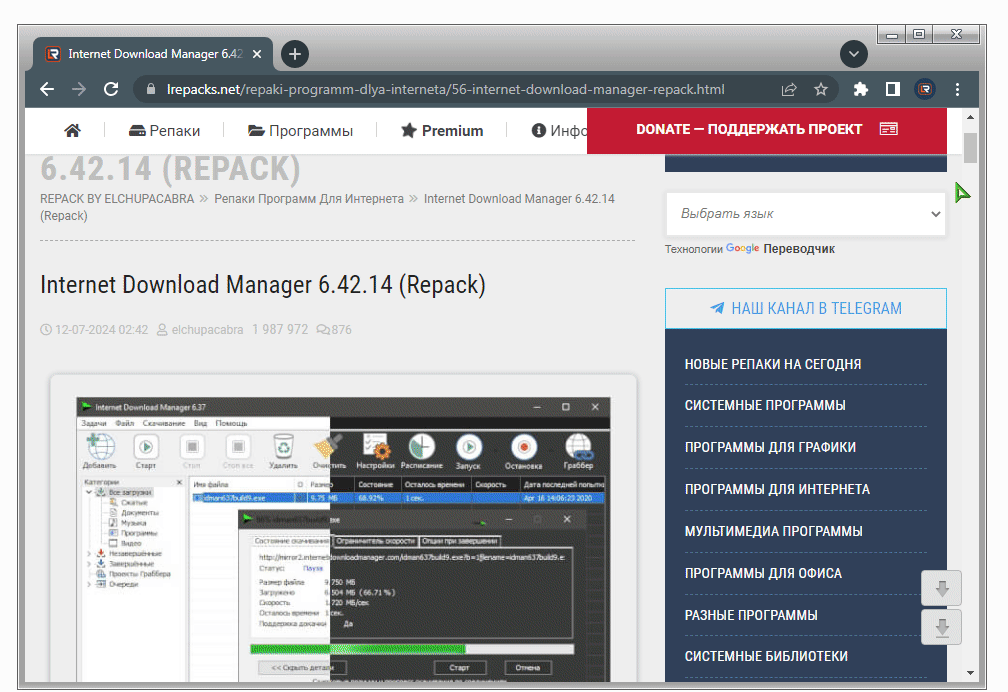Open ПРОГРАММЫ ДЛЯ ОФИСА category
This screenshot has width=1008, height=692.
point(763,573)
